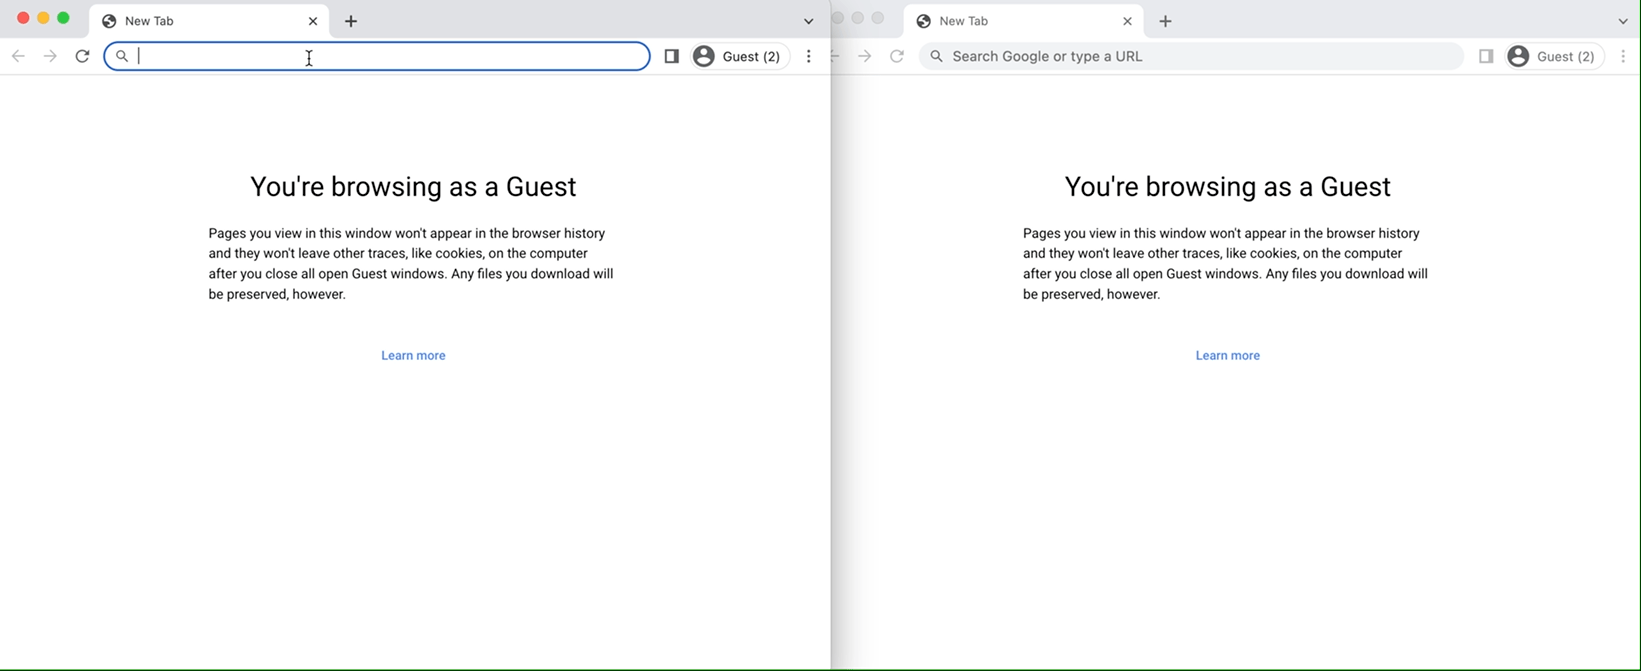Follow the Learn more link in the right window

pos(1227,355)
